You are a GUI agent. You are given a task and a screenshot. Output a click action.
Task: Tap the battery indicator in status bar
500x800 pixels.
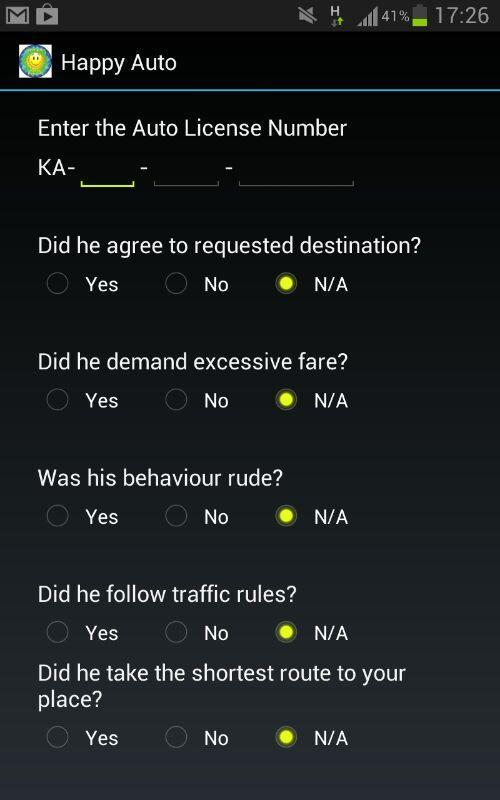pos(419,15)
